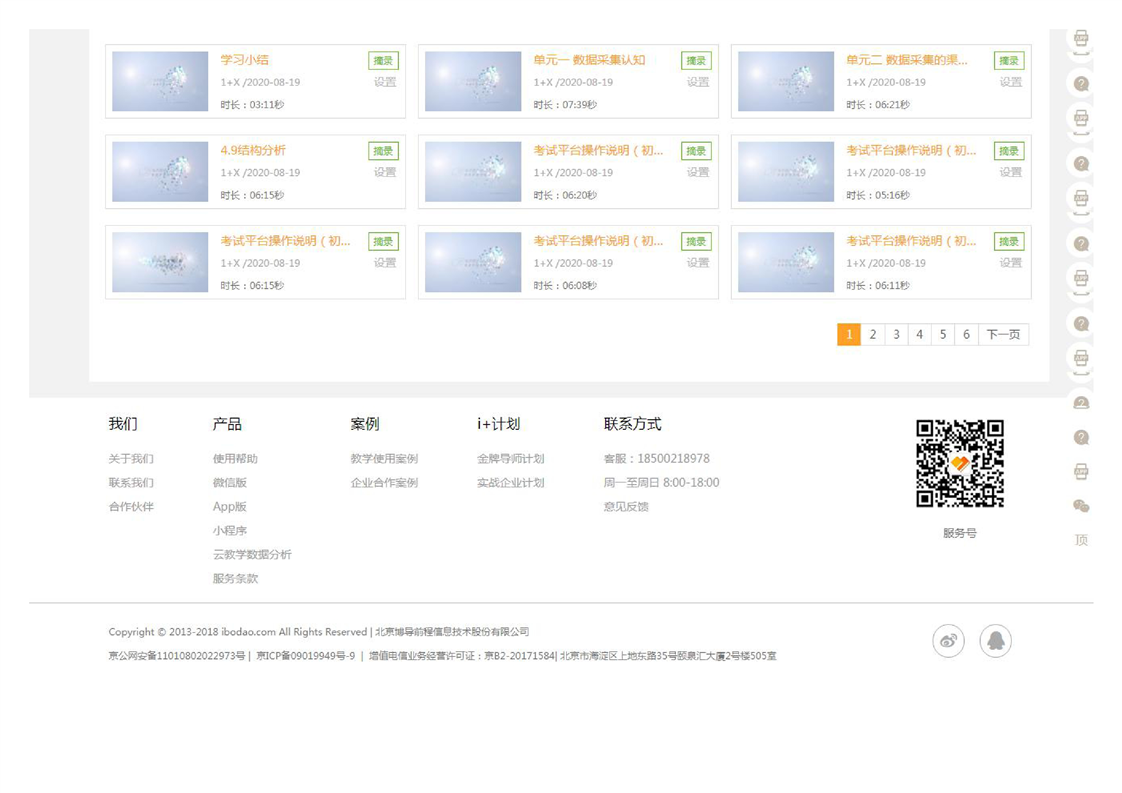Select the 教学使用案例 footer link
Viewport: 1122px width, 793px height.
coord(384,459)
